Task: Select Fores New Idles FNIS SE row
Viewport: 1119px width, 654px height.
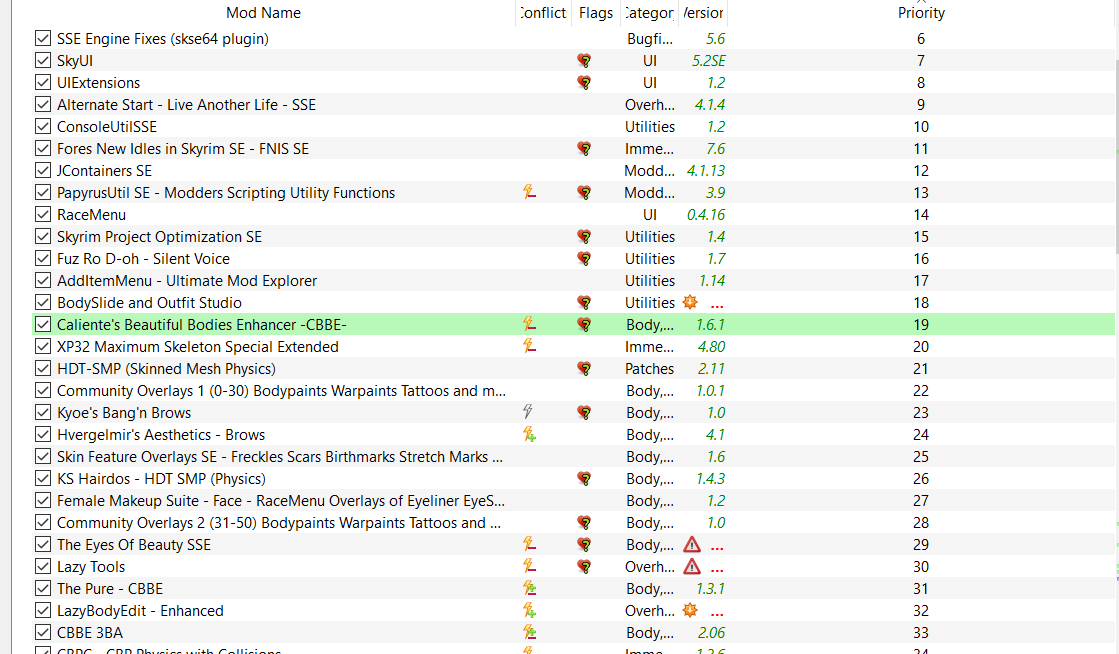Action: (573, 149)
